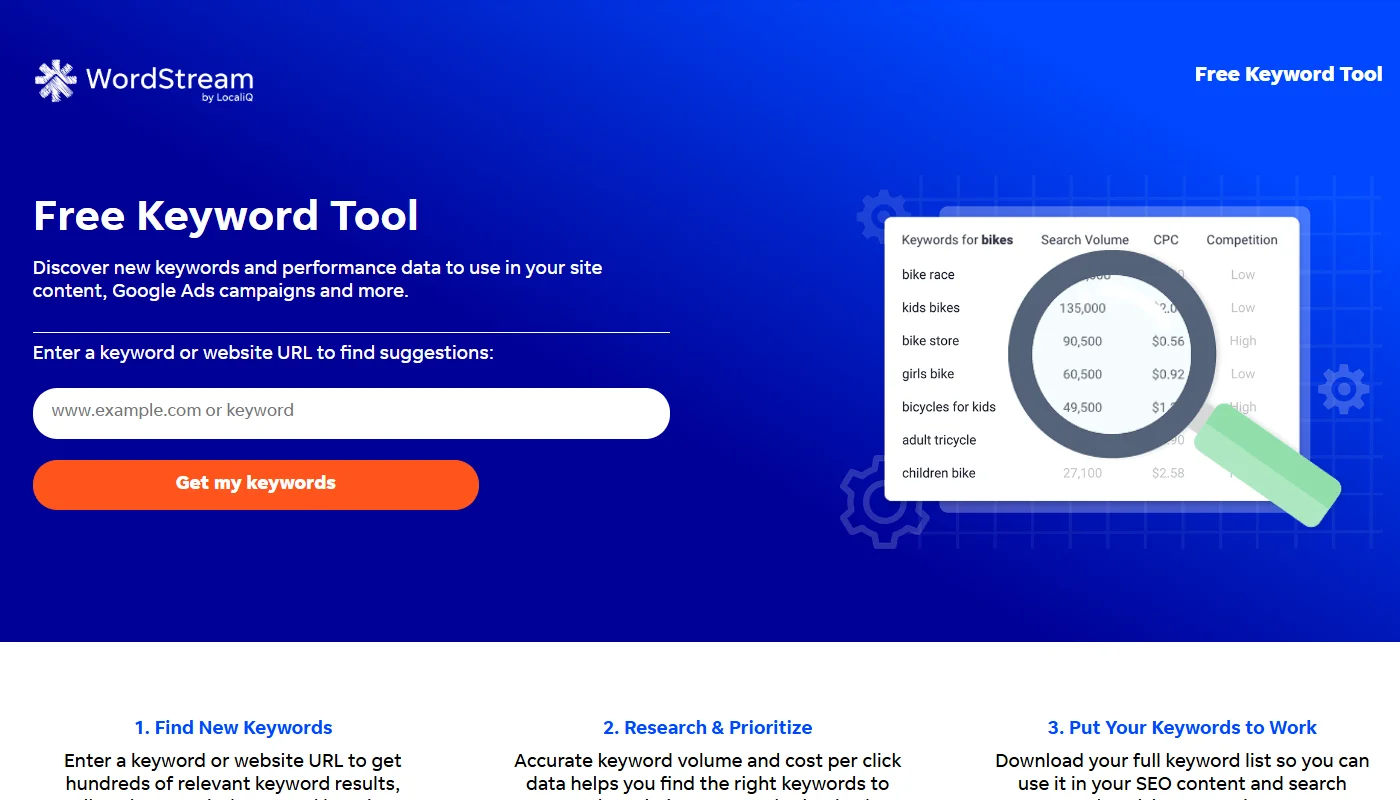This screenshot has height=800, width=1400.
Task: Click the "CPC" column header
Action: [x=1166, y=240]
